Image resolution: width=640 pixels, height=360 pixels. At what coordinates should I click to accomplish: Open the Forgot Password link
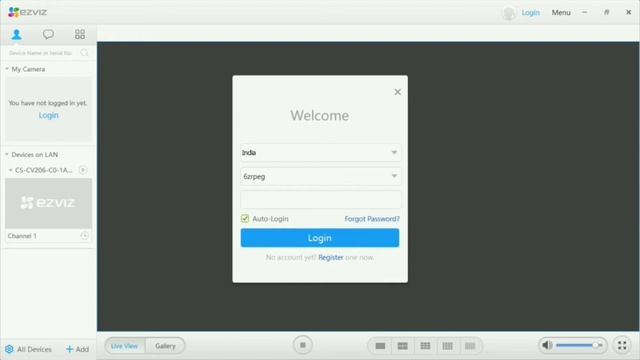coord(372,219)
